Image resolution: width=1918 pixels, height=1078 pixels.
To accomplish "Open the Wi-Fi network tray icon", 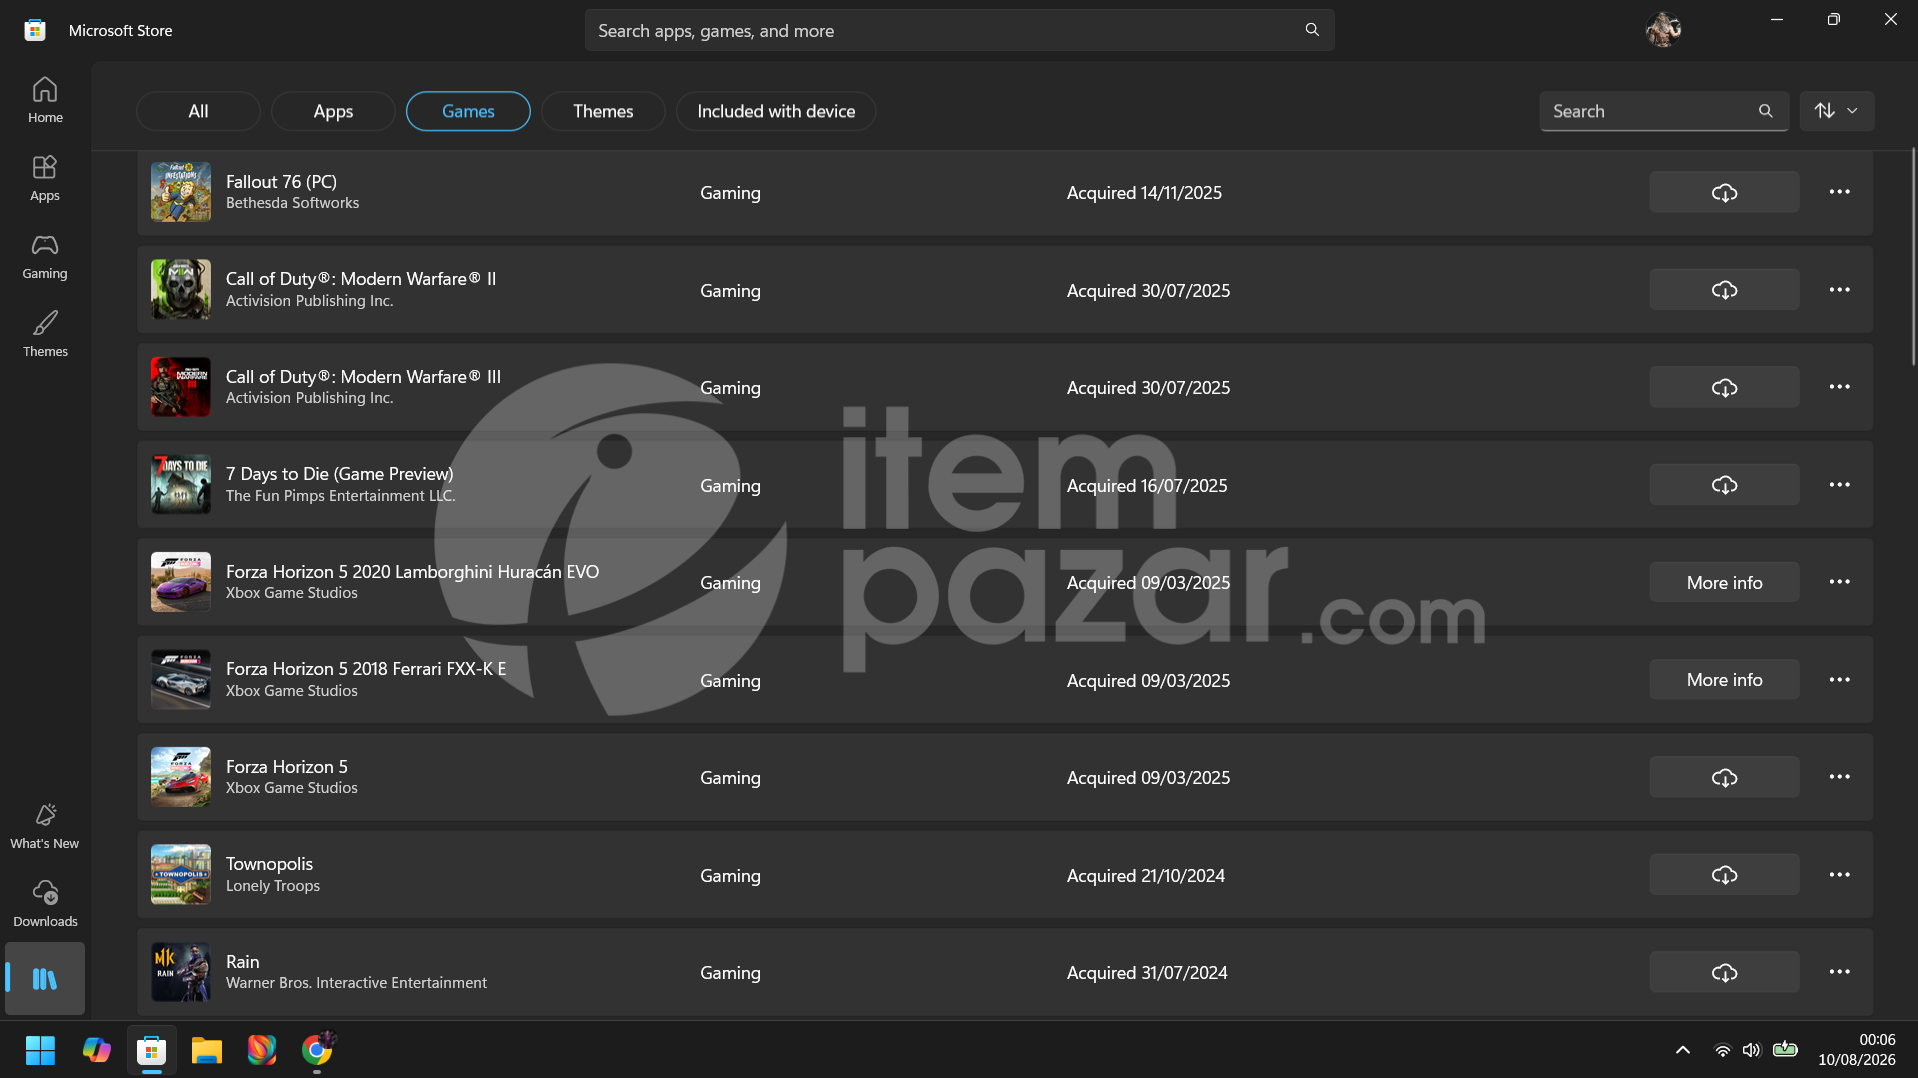I will [1722, 1050].
